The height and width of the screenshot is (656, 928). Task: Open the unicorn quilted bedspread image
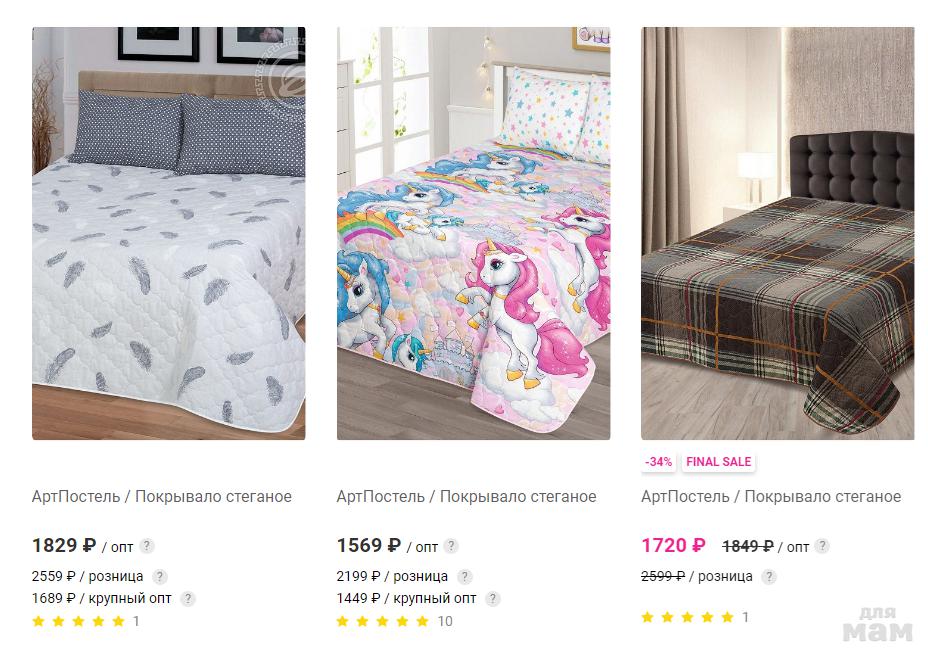pos(473,233)
